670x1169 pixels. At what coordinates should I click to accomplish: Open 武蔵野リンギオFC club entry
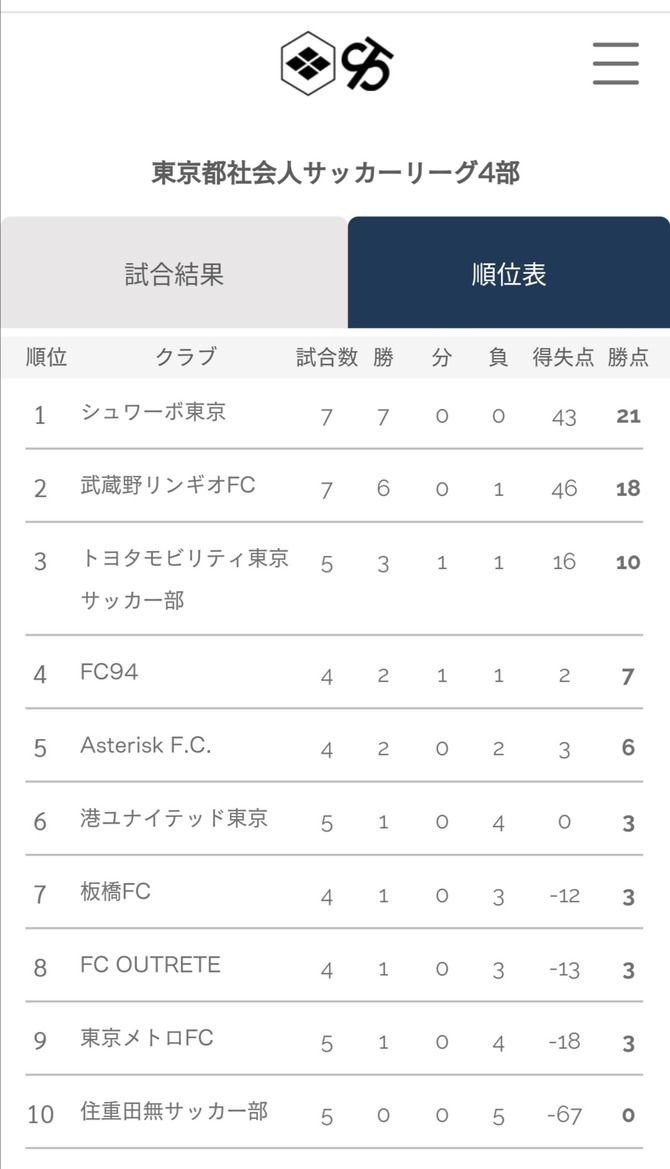pyautogui.click(x=168, y=485)
